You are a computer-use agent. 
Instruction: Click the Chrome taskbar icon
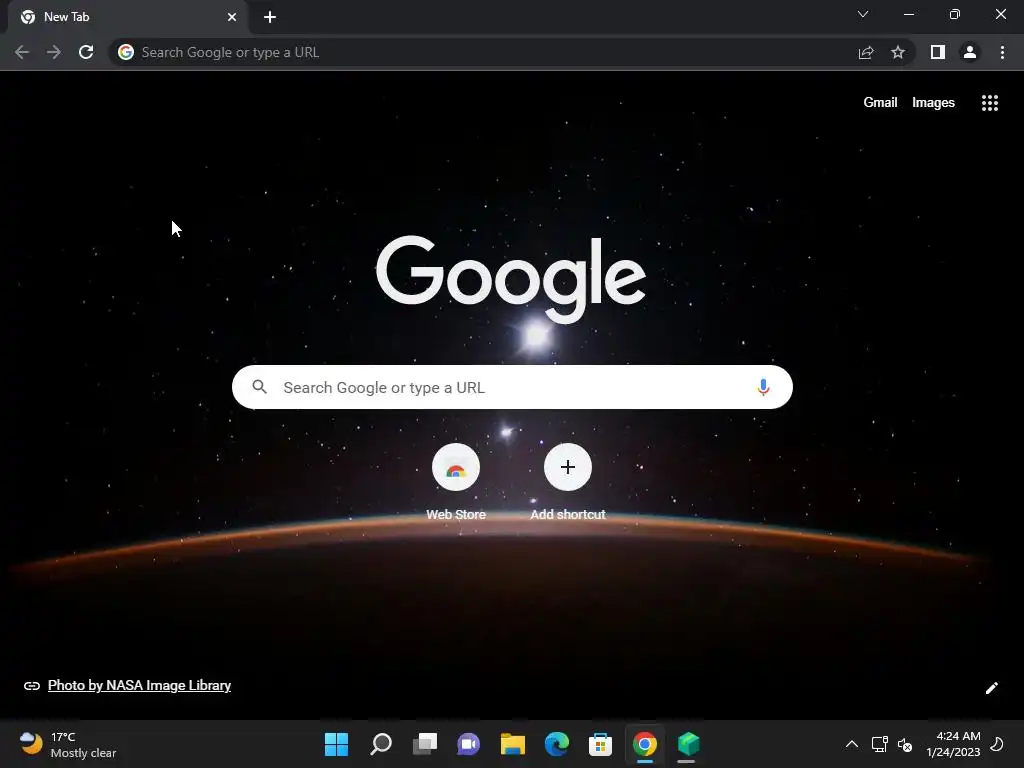[645, 744]
